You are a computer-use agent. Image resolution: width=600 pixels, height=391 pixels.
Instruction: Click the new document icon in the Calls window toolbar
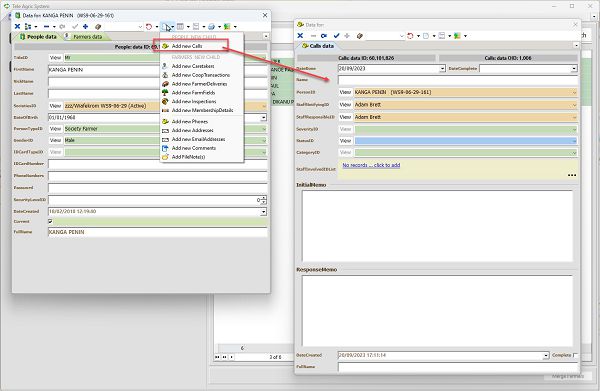coord(426,36)
